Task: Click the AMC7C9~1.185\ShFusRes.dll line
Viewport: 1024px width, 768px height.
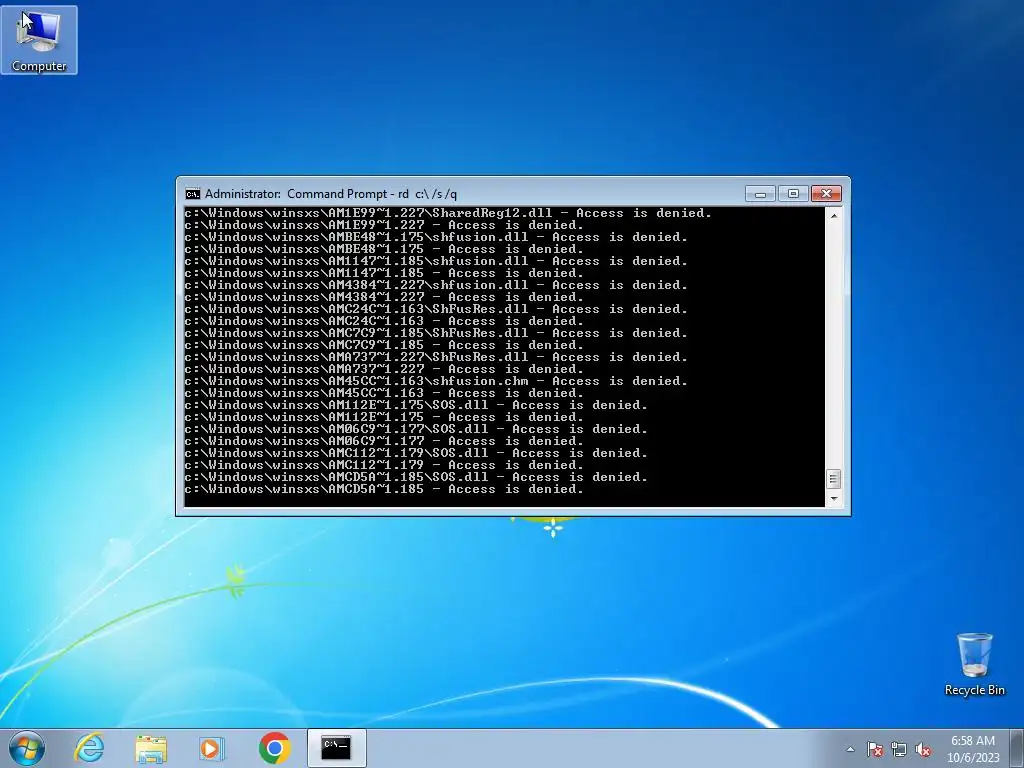Action: coord(436,333)
